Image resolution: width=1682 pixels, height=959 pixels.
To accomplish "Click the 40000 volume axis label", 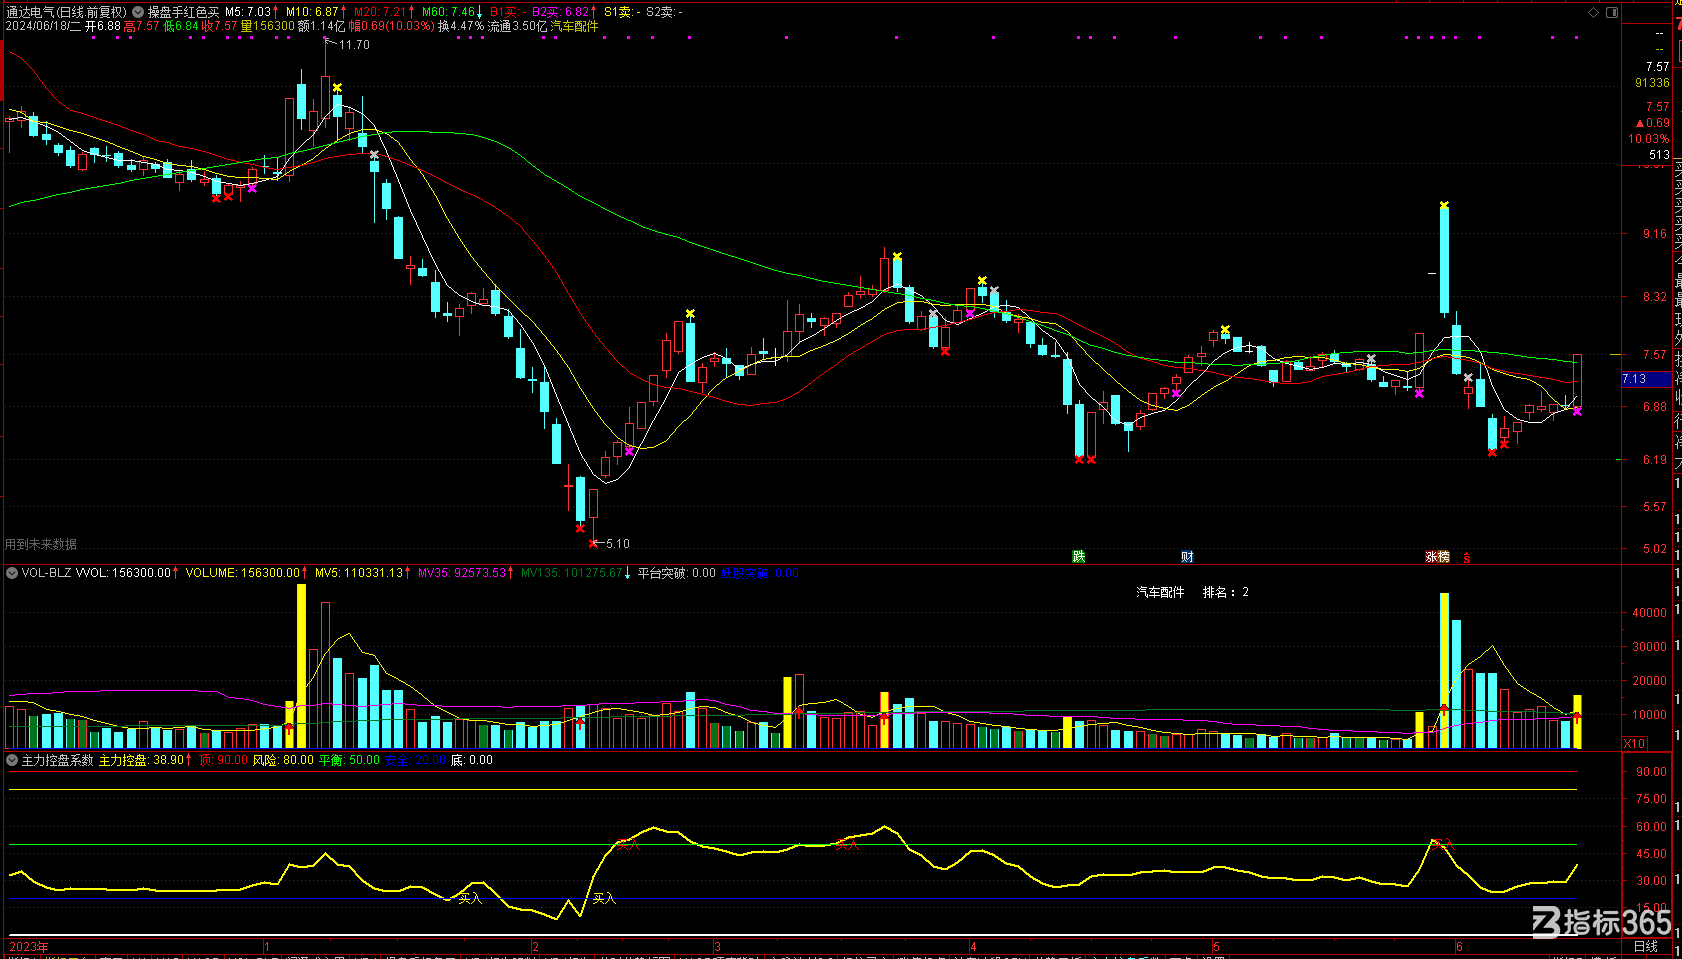I will pos(1649,613).
